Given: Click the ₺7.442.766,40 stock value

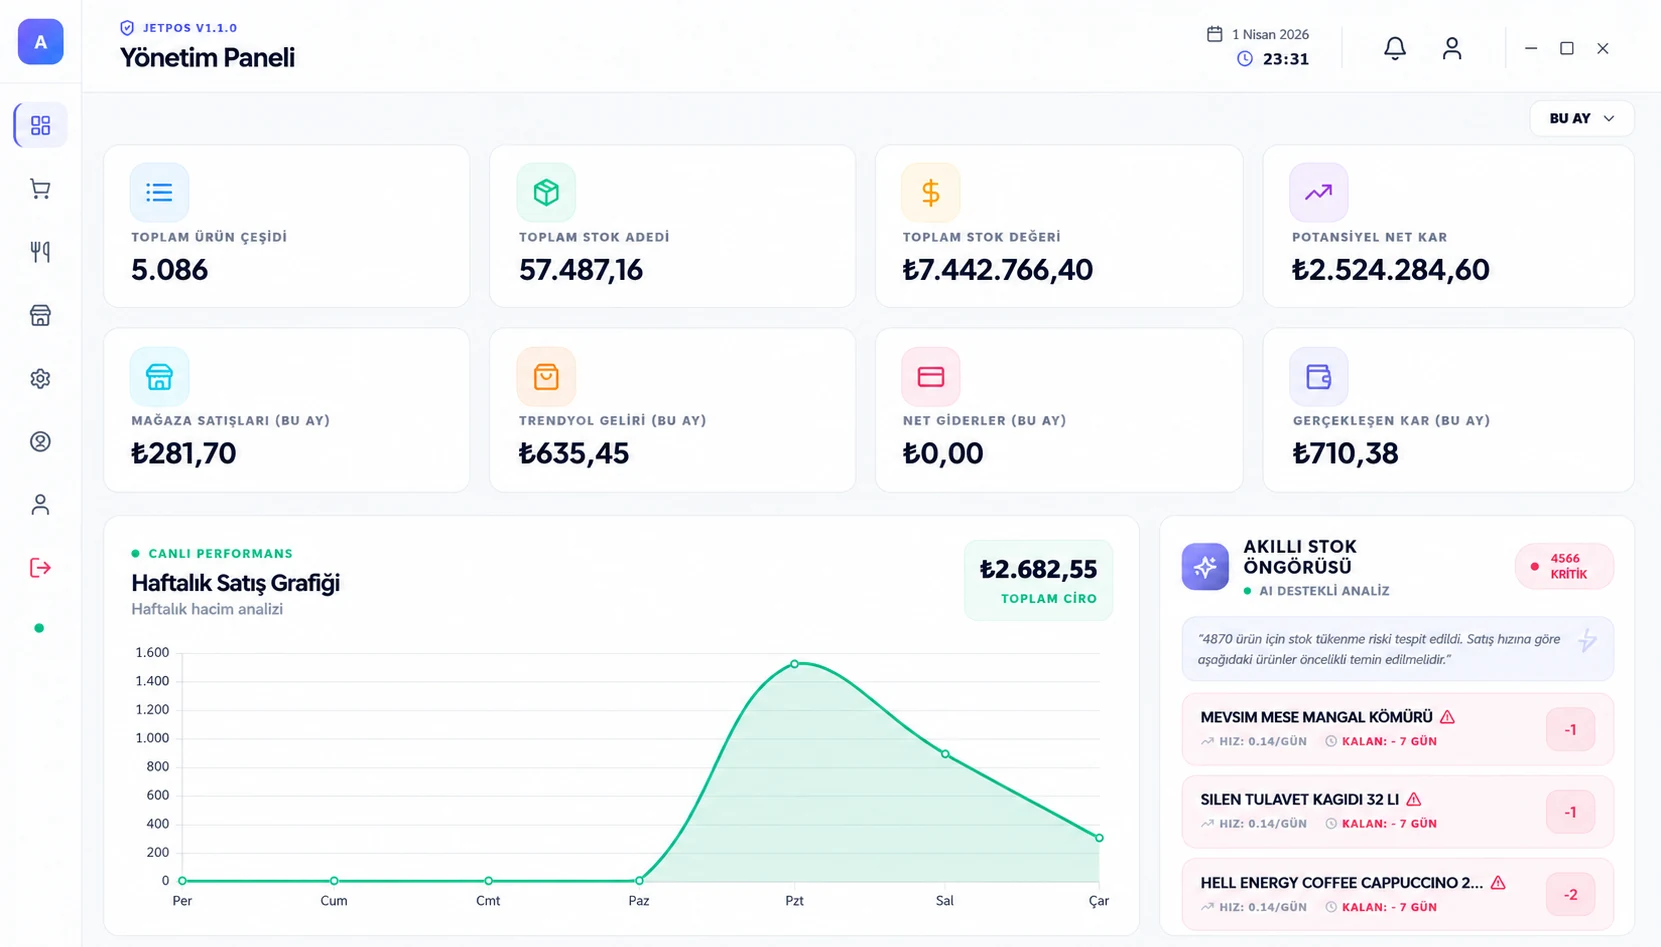Looking at the screenshot, I should point(998,270).
